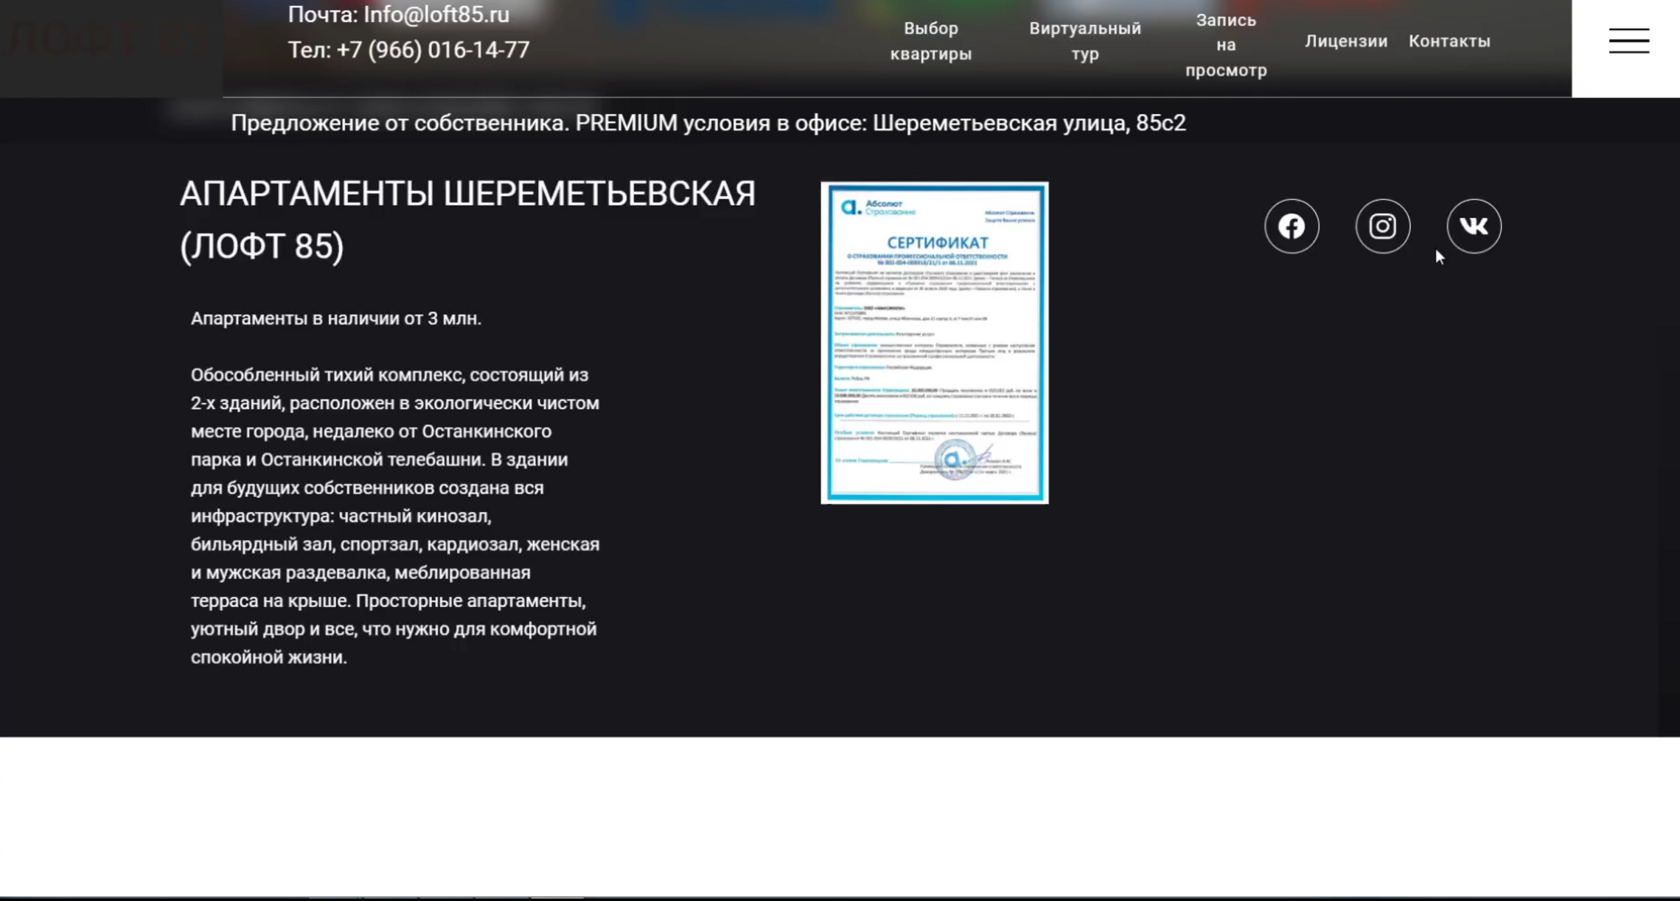The image size is (1680, 901).
Task: Select Запись на просмотр in navigation
Action: (1226, 45)
